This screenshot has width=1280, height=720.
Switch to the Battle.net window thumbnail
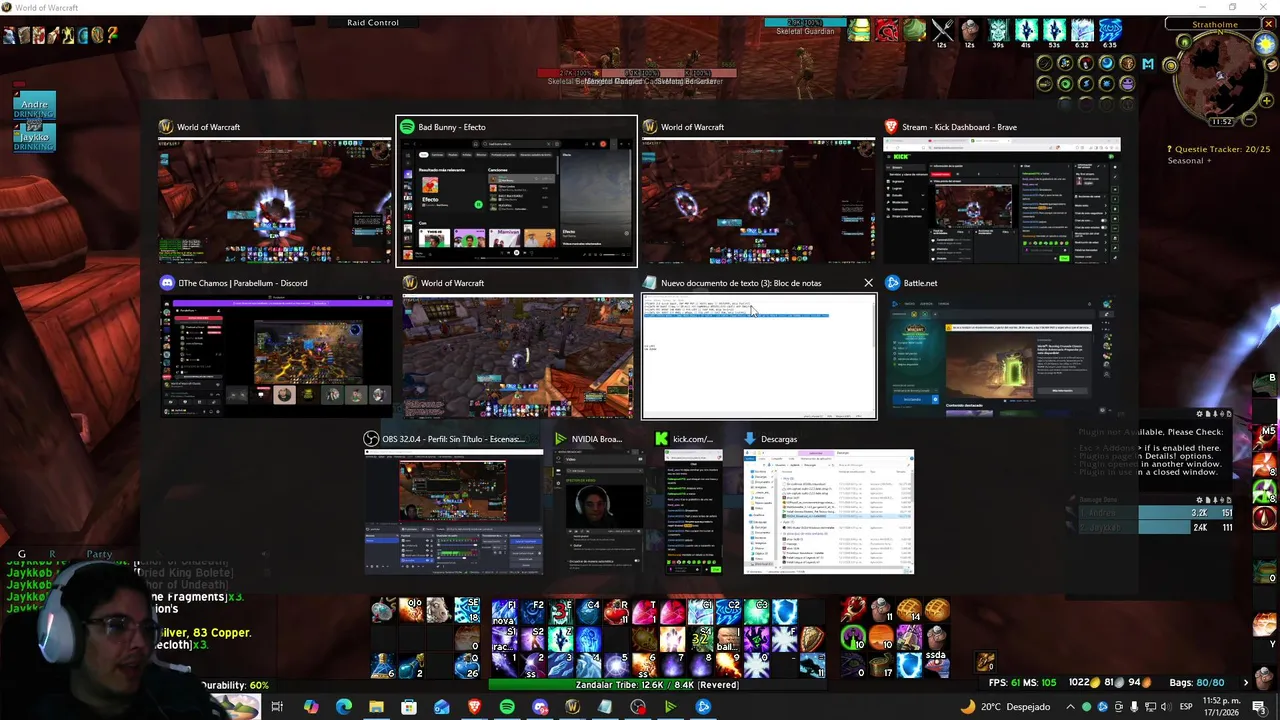click(x=1001, y=347)
